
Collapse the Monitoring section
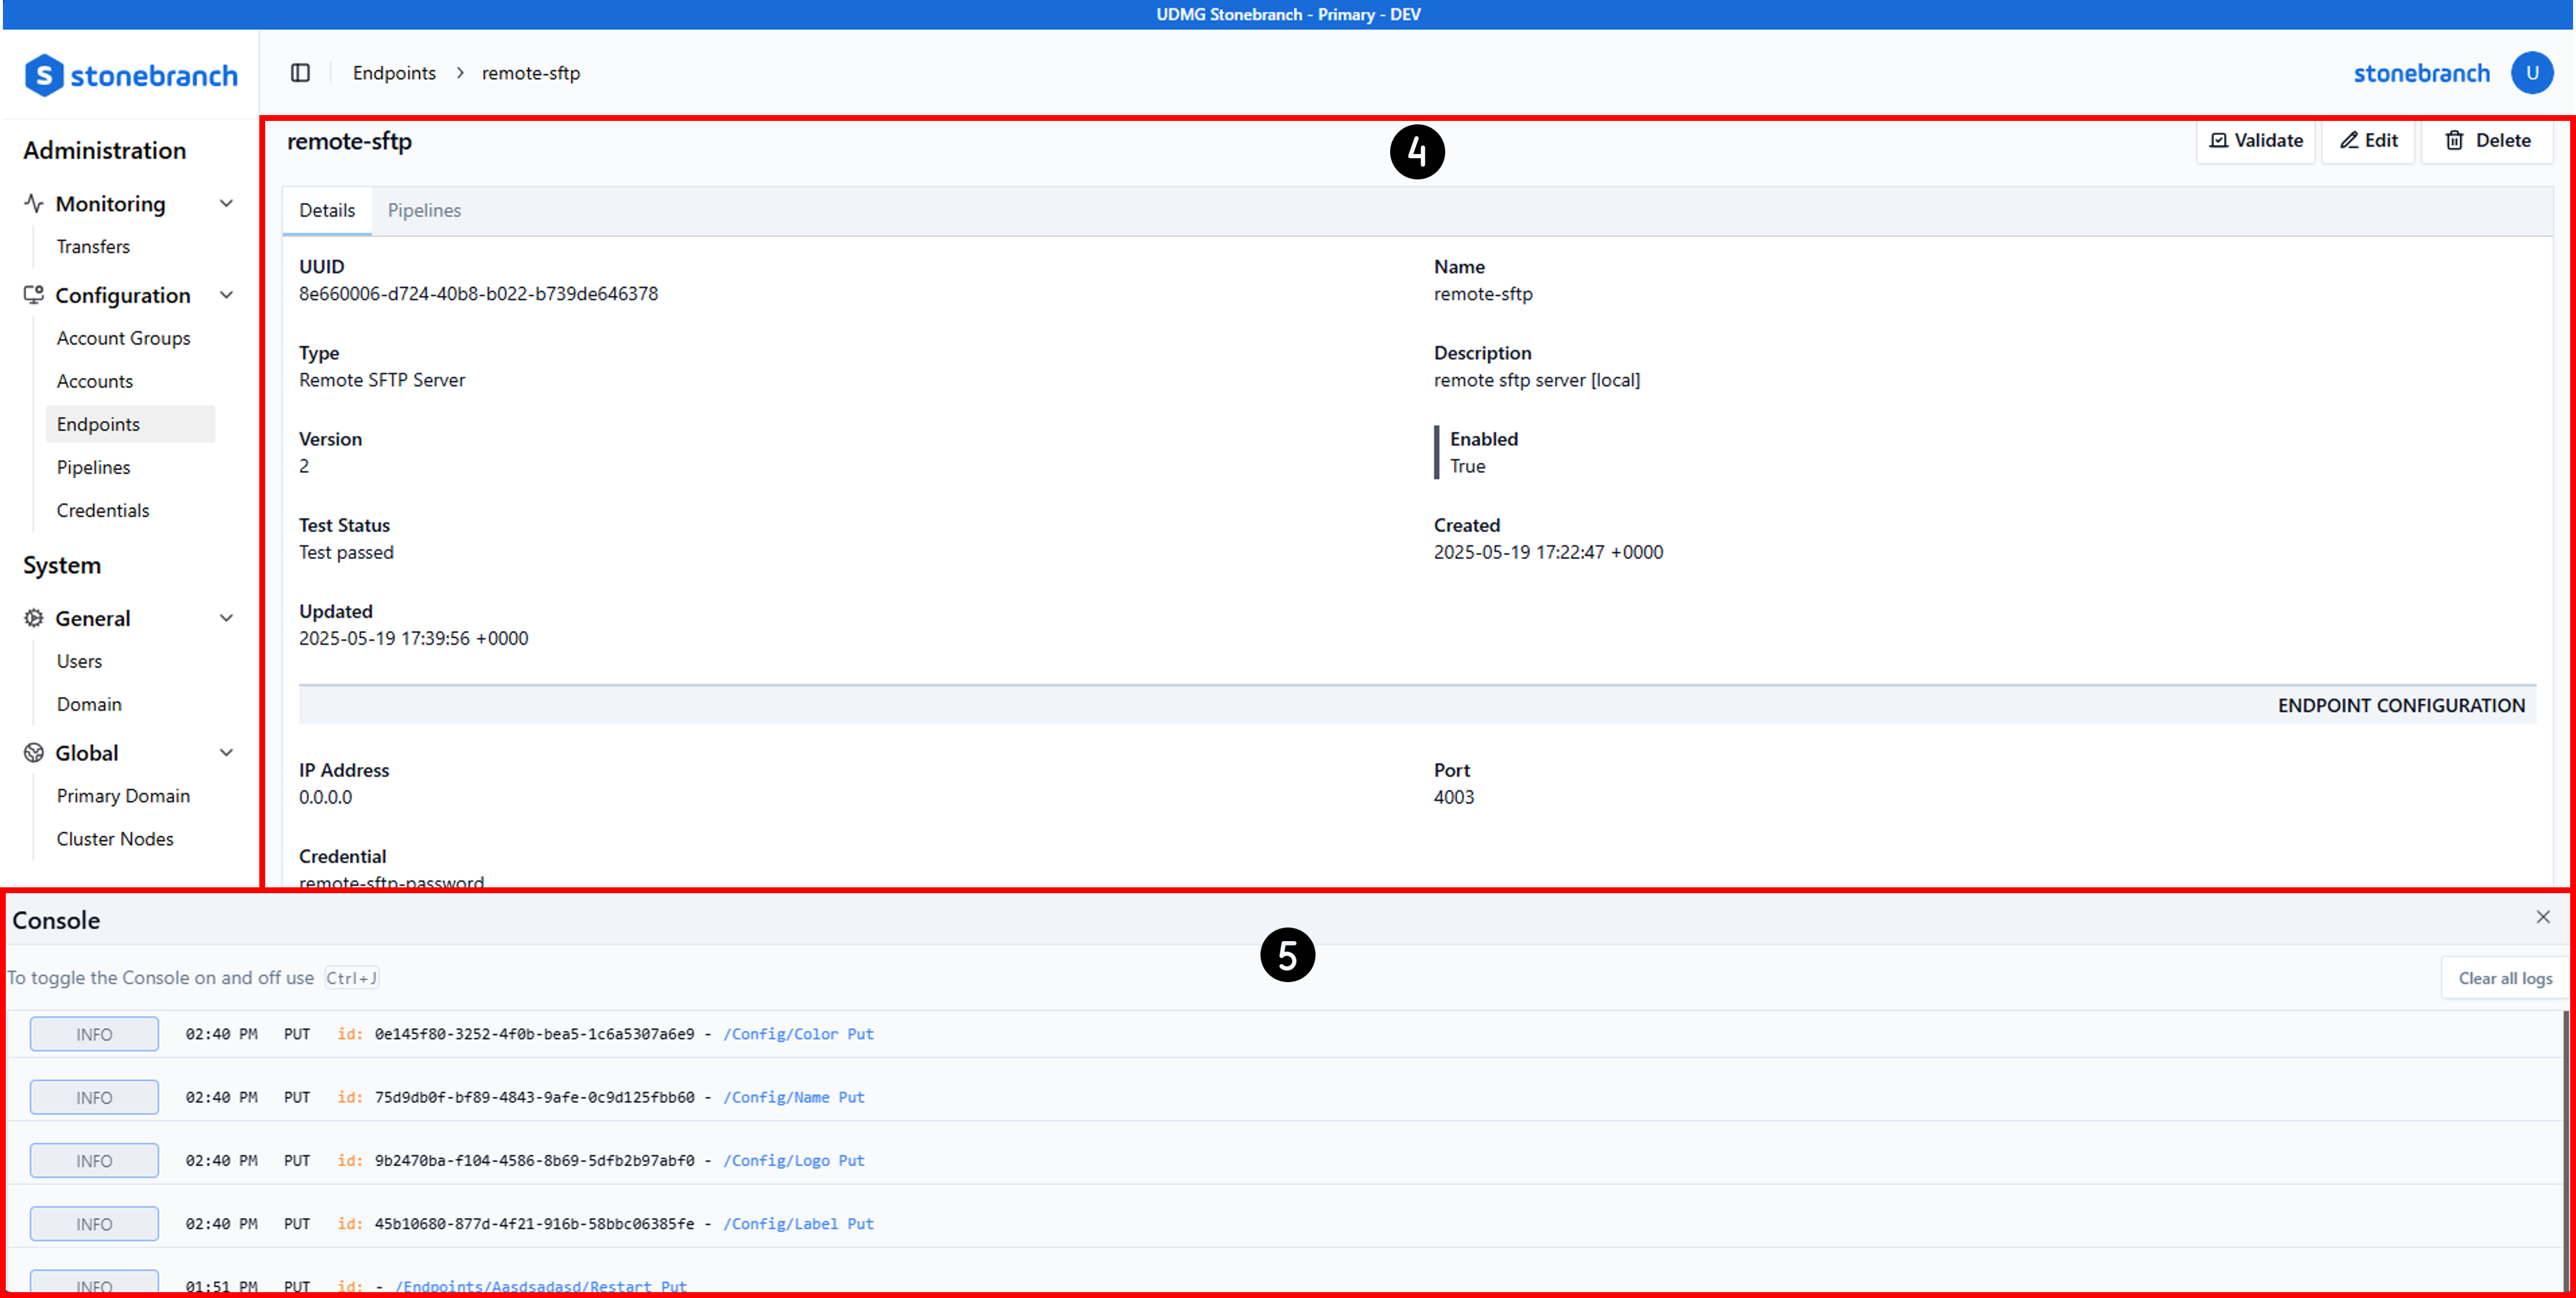click(227, 203)
